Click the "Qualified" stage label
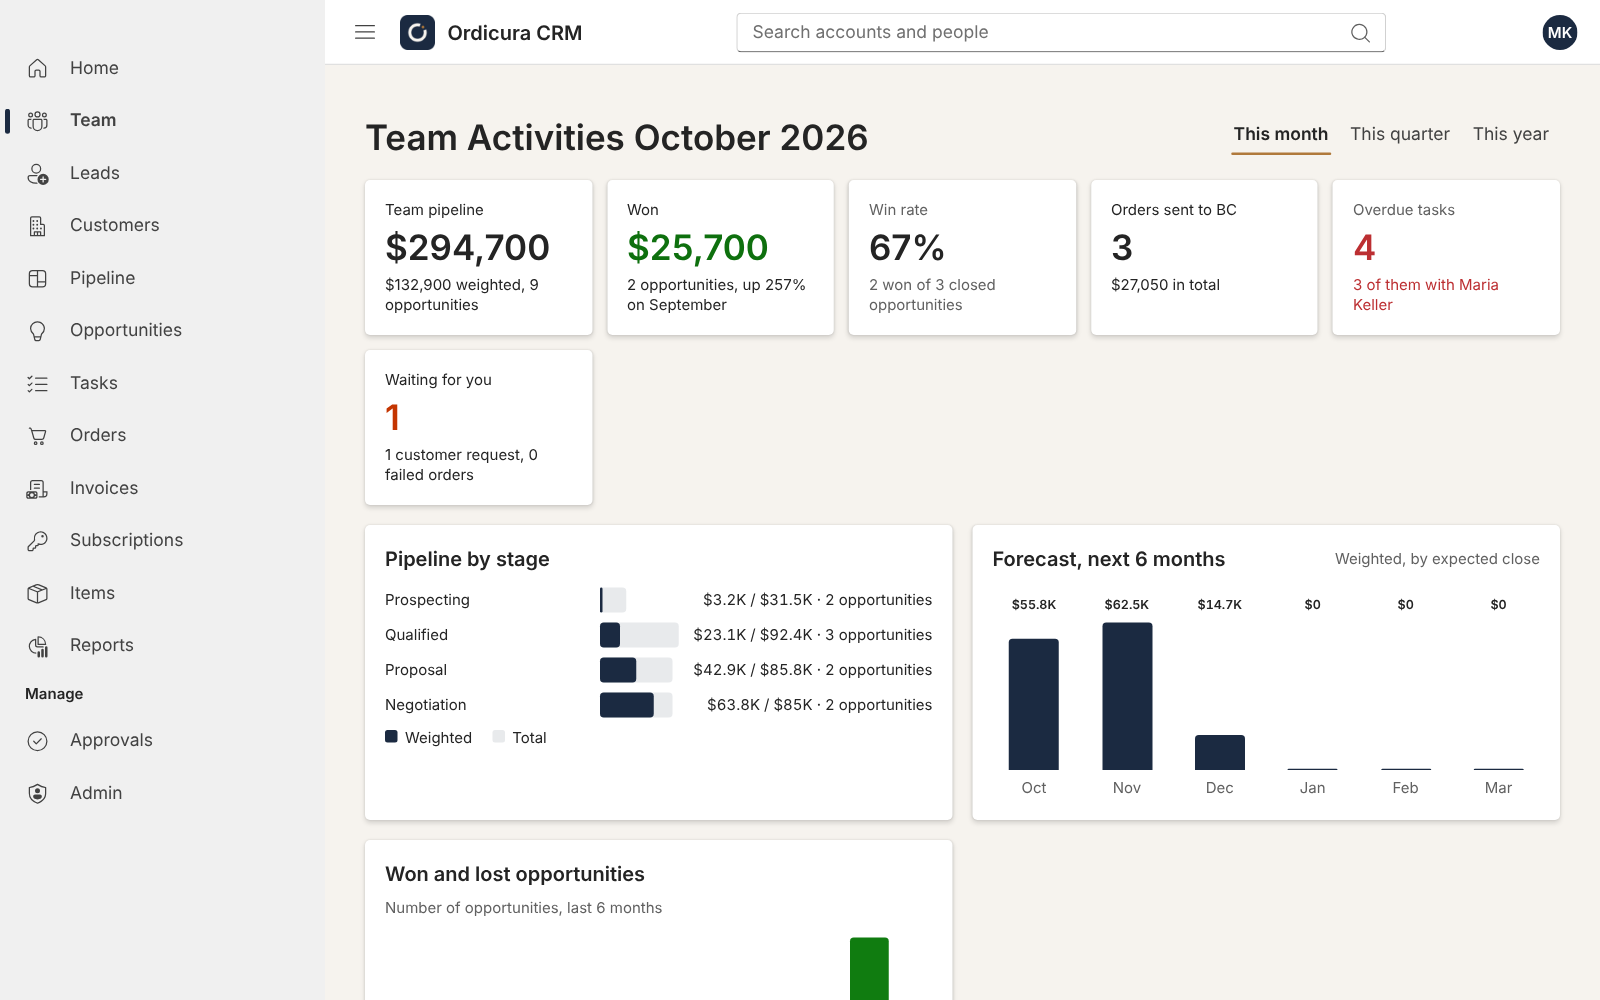1600x1000 pixels. click(416, 635)
